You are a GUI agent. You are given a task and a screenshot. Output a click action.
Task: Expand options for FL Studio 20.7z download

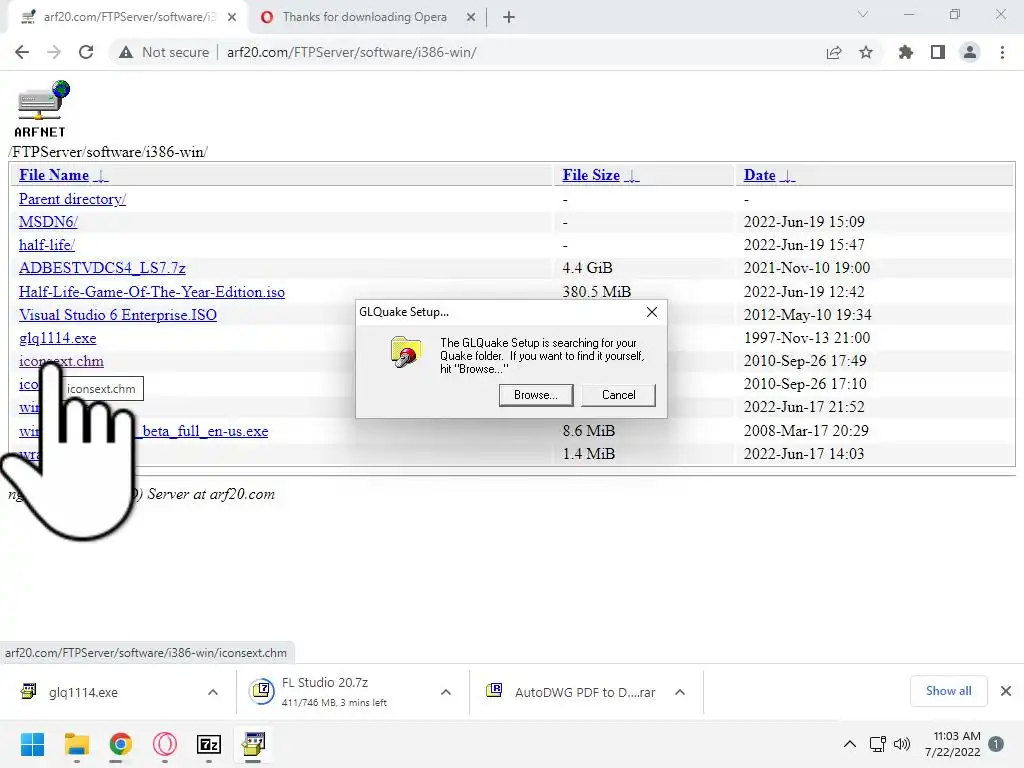446,692
